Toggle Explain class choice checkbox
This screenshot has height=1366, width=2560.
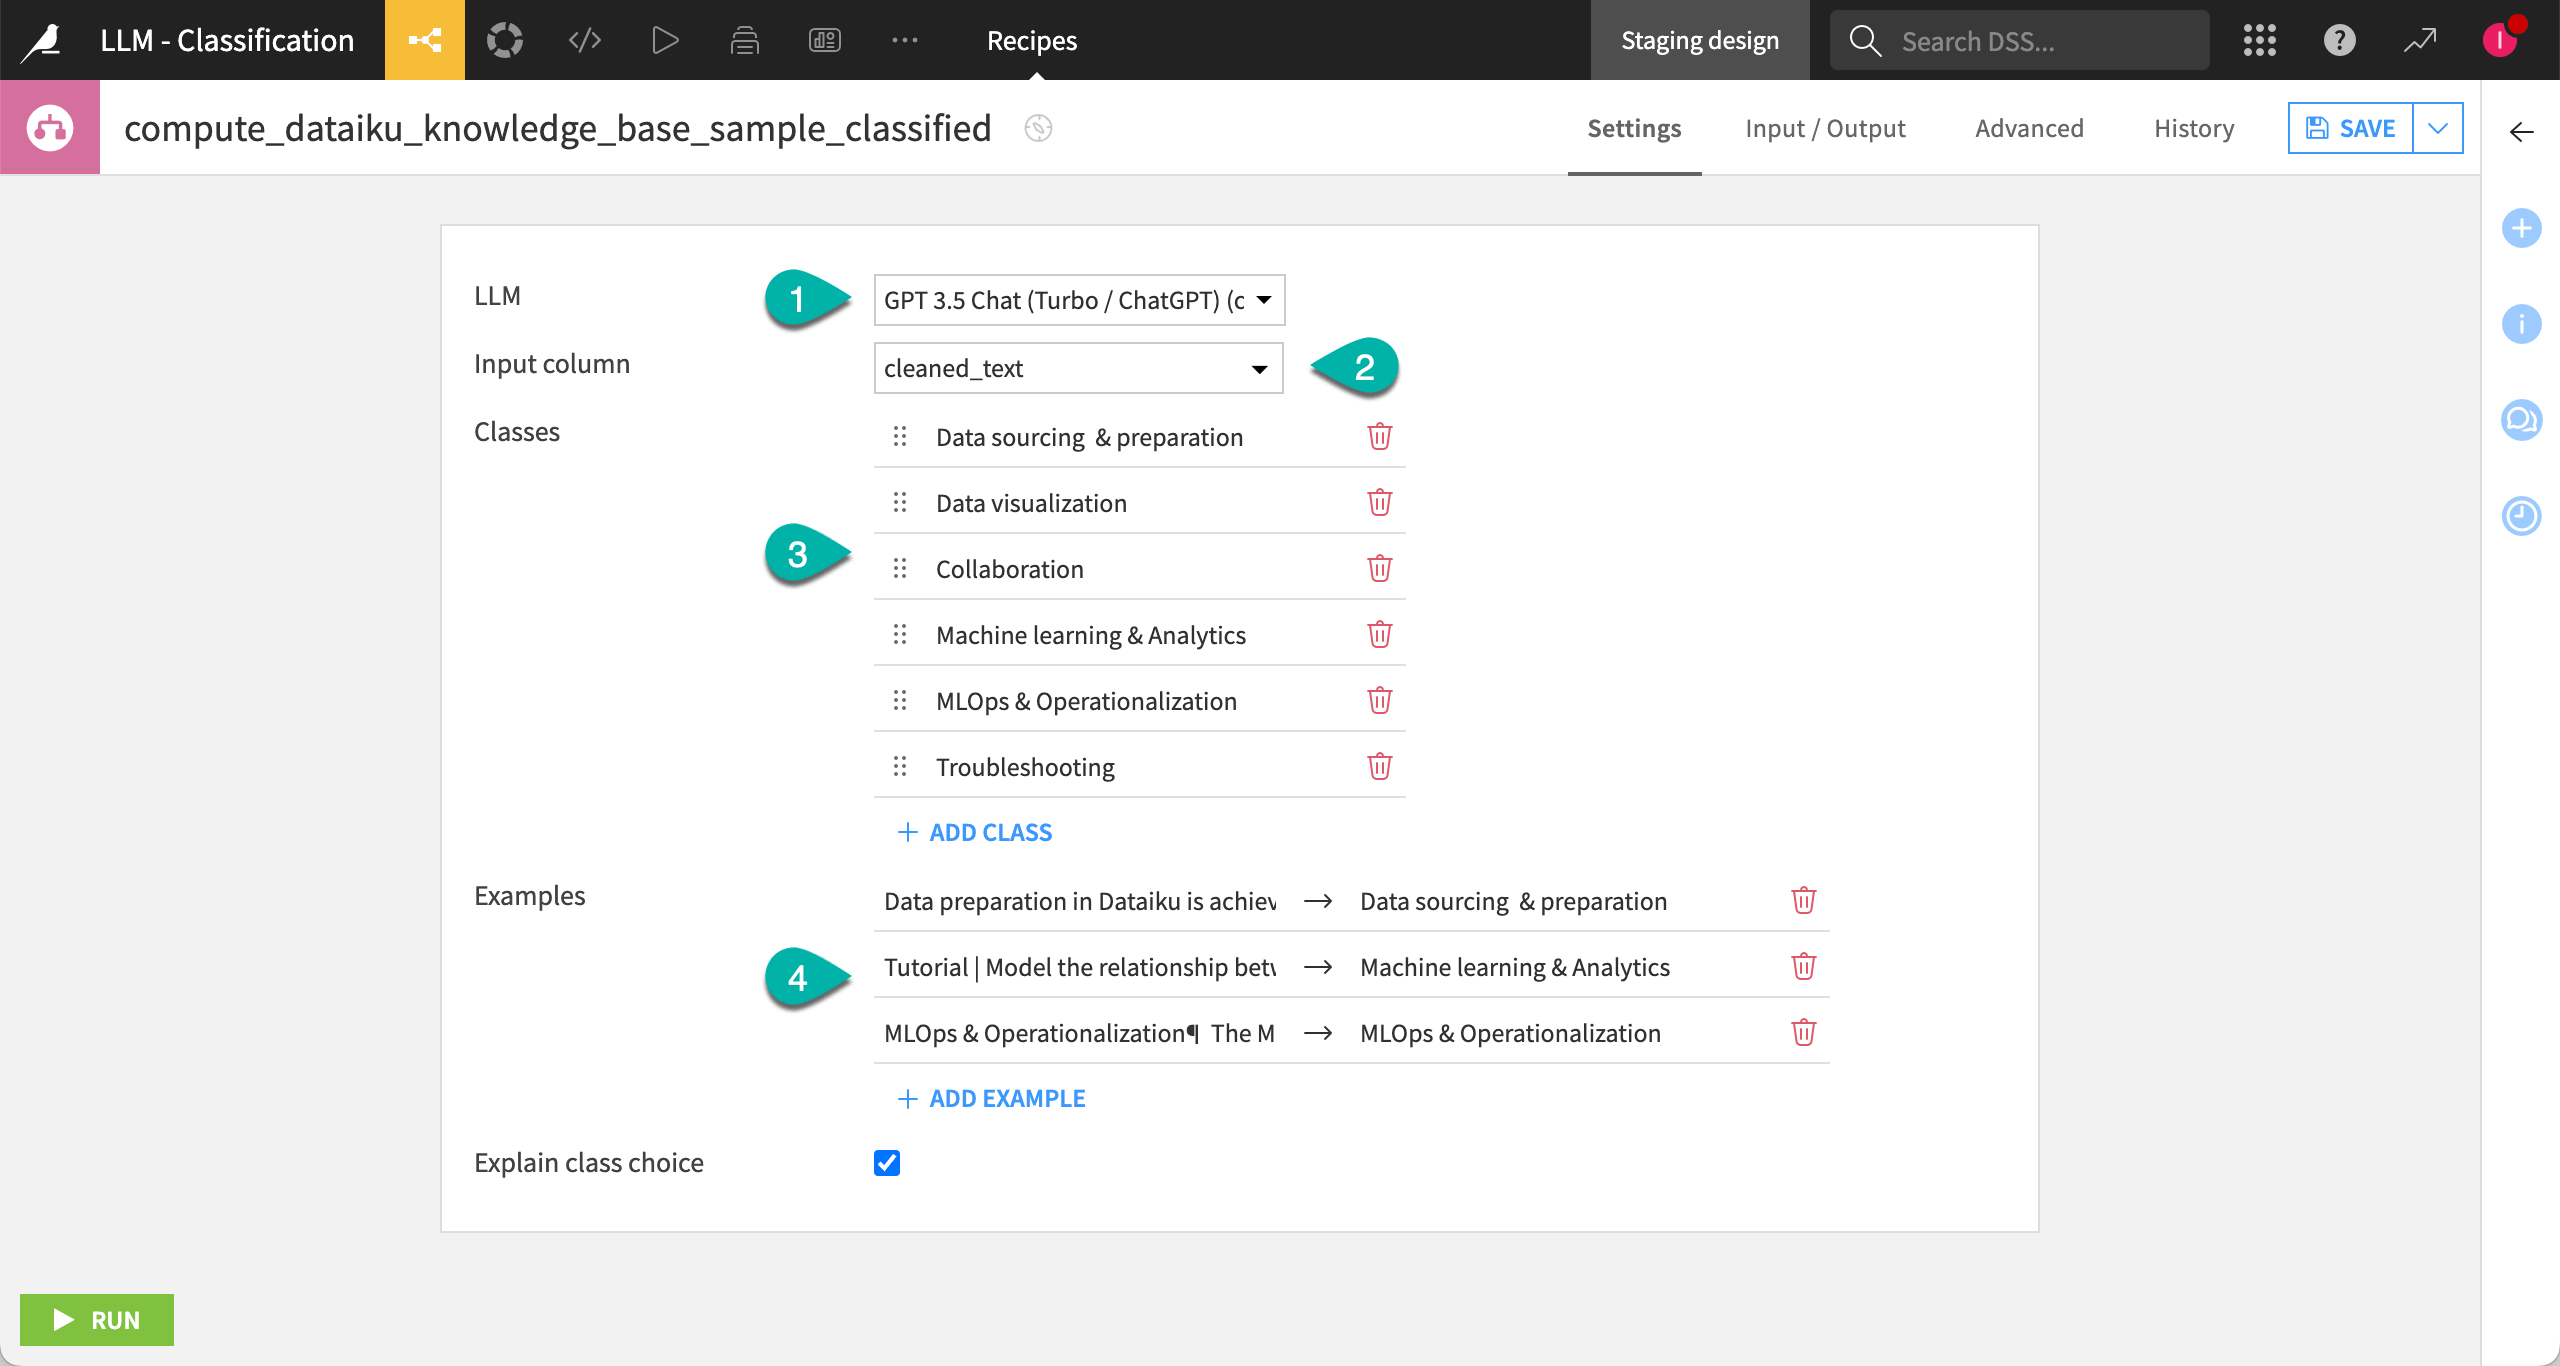(x=887, y=1163)
